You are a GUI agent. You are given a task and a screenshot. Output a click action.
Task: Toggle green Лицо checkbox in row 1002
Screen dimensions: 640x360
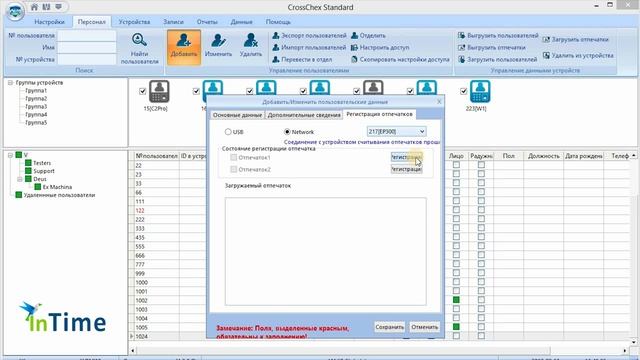pyautogui.click(x=456, y=300)
